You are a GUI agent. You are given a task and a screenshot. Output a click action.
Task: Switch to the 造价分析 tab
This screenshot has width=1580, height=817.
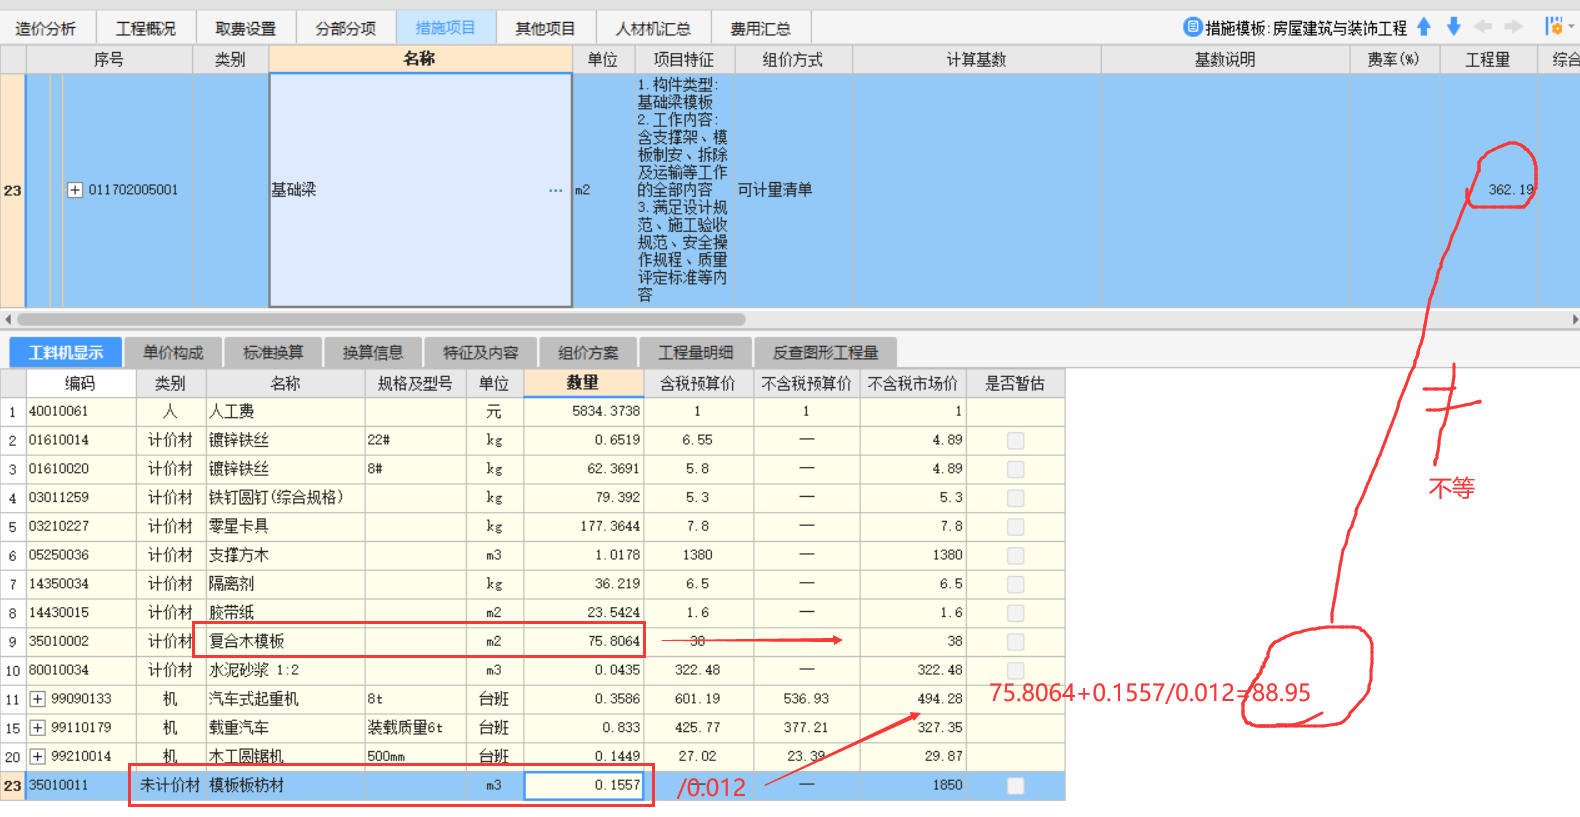pos(46,29)
